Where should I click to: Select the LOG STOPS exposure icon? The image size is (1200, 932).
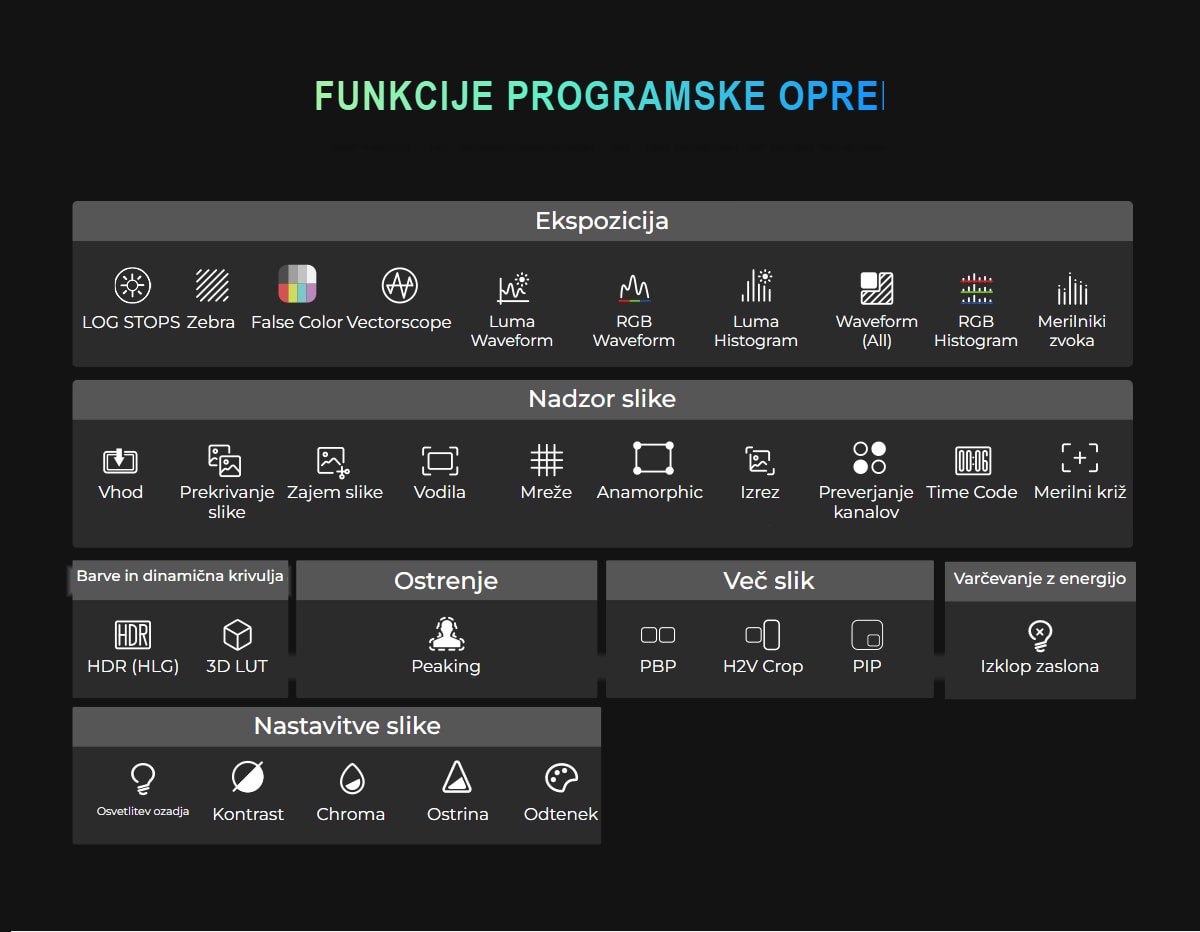click(x=131, y=286)
